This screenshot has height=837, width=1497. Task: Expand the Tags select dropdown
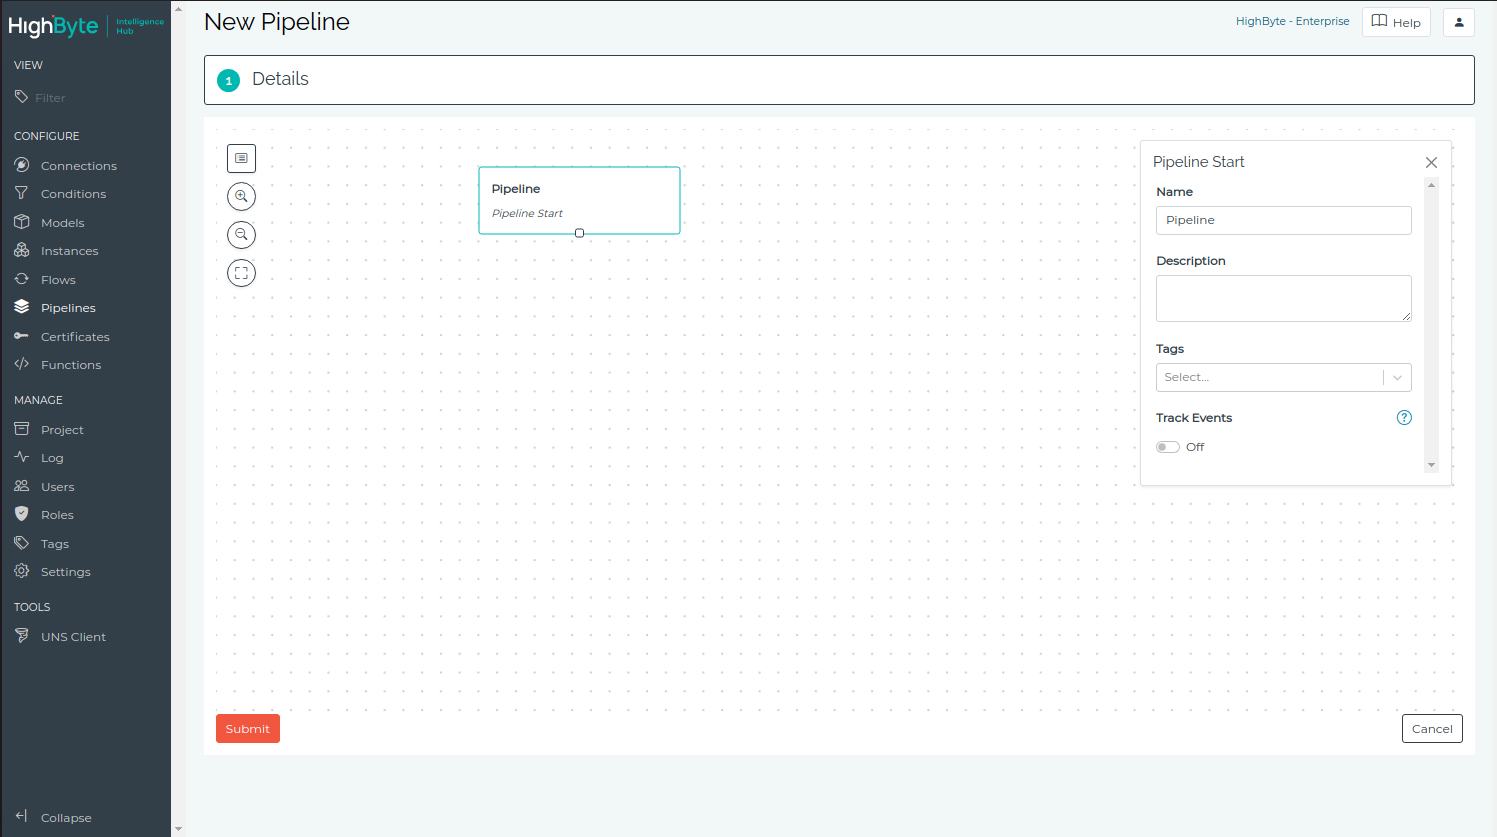[x=1397, y=377]
